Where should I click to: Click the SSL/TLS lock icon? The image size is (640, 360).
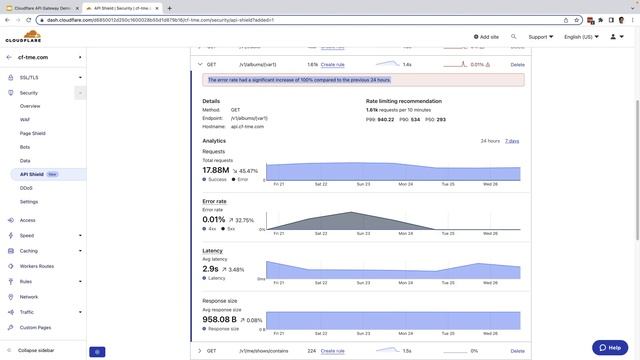[x=11, y=78]
